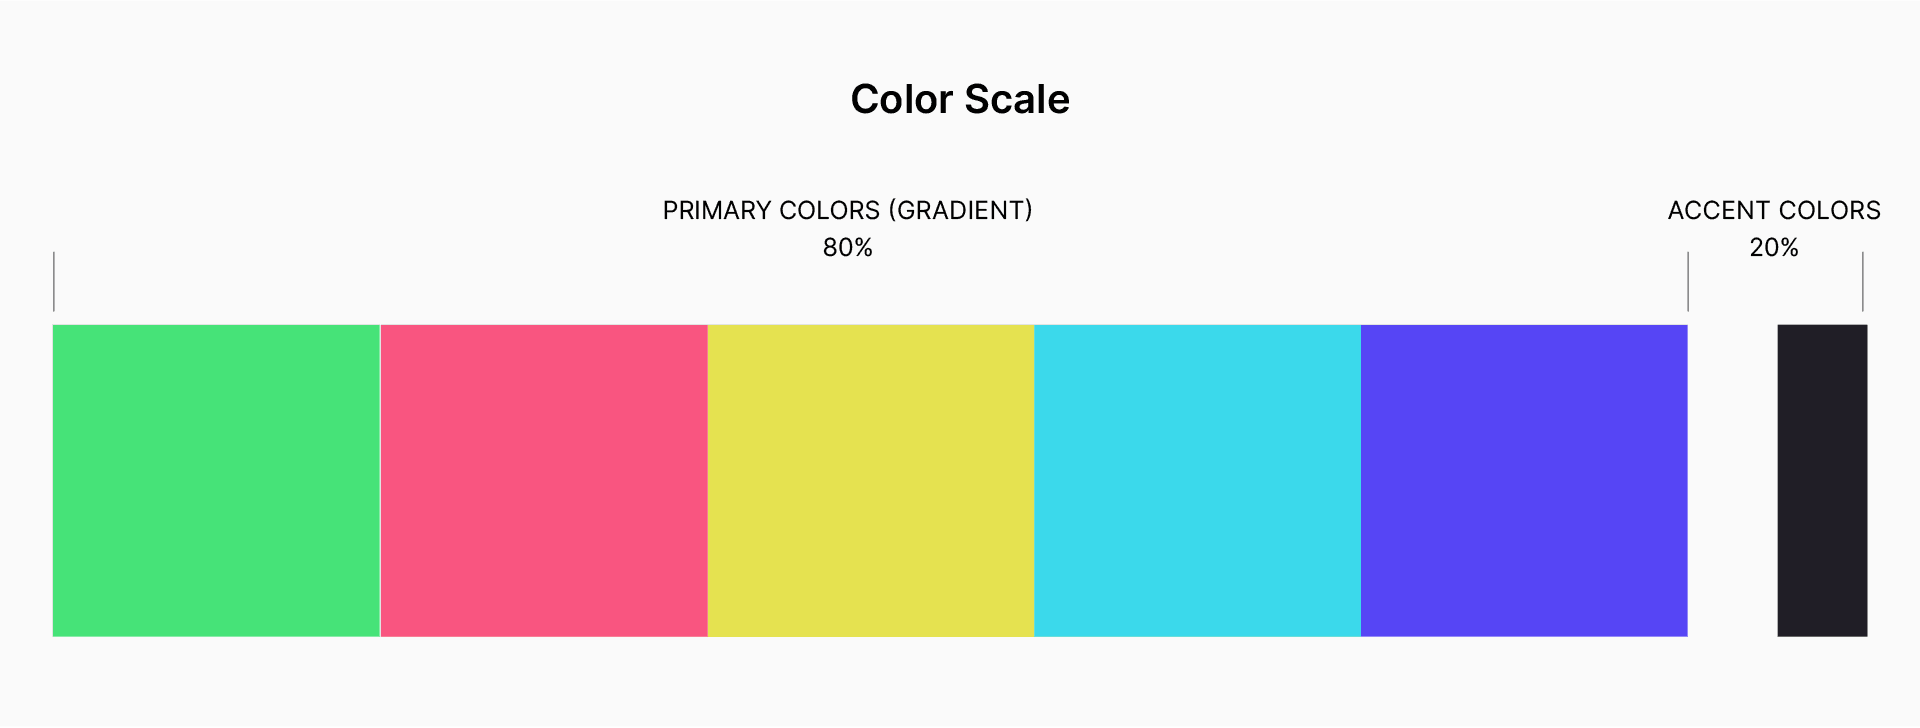
Task: Select the black accent color swatch
Action: tap(1822, 480)
